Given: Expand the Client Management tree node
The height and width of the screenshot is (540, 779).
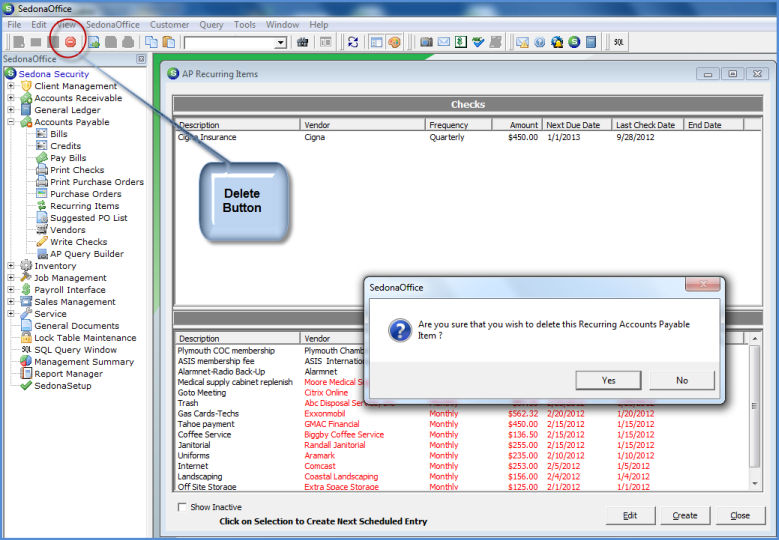Looking at the screenshot, I should (x=11, y=86).
